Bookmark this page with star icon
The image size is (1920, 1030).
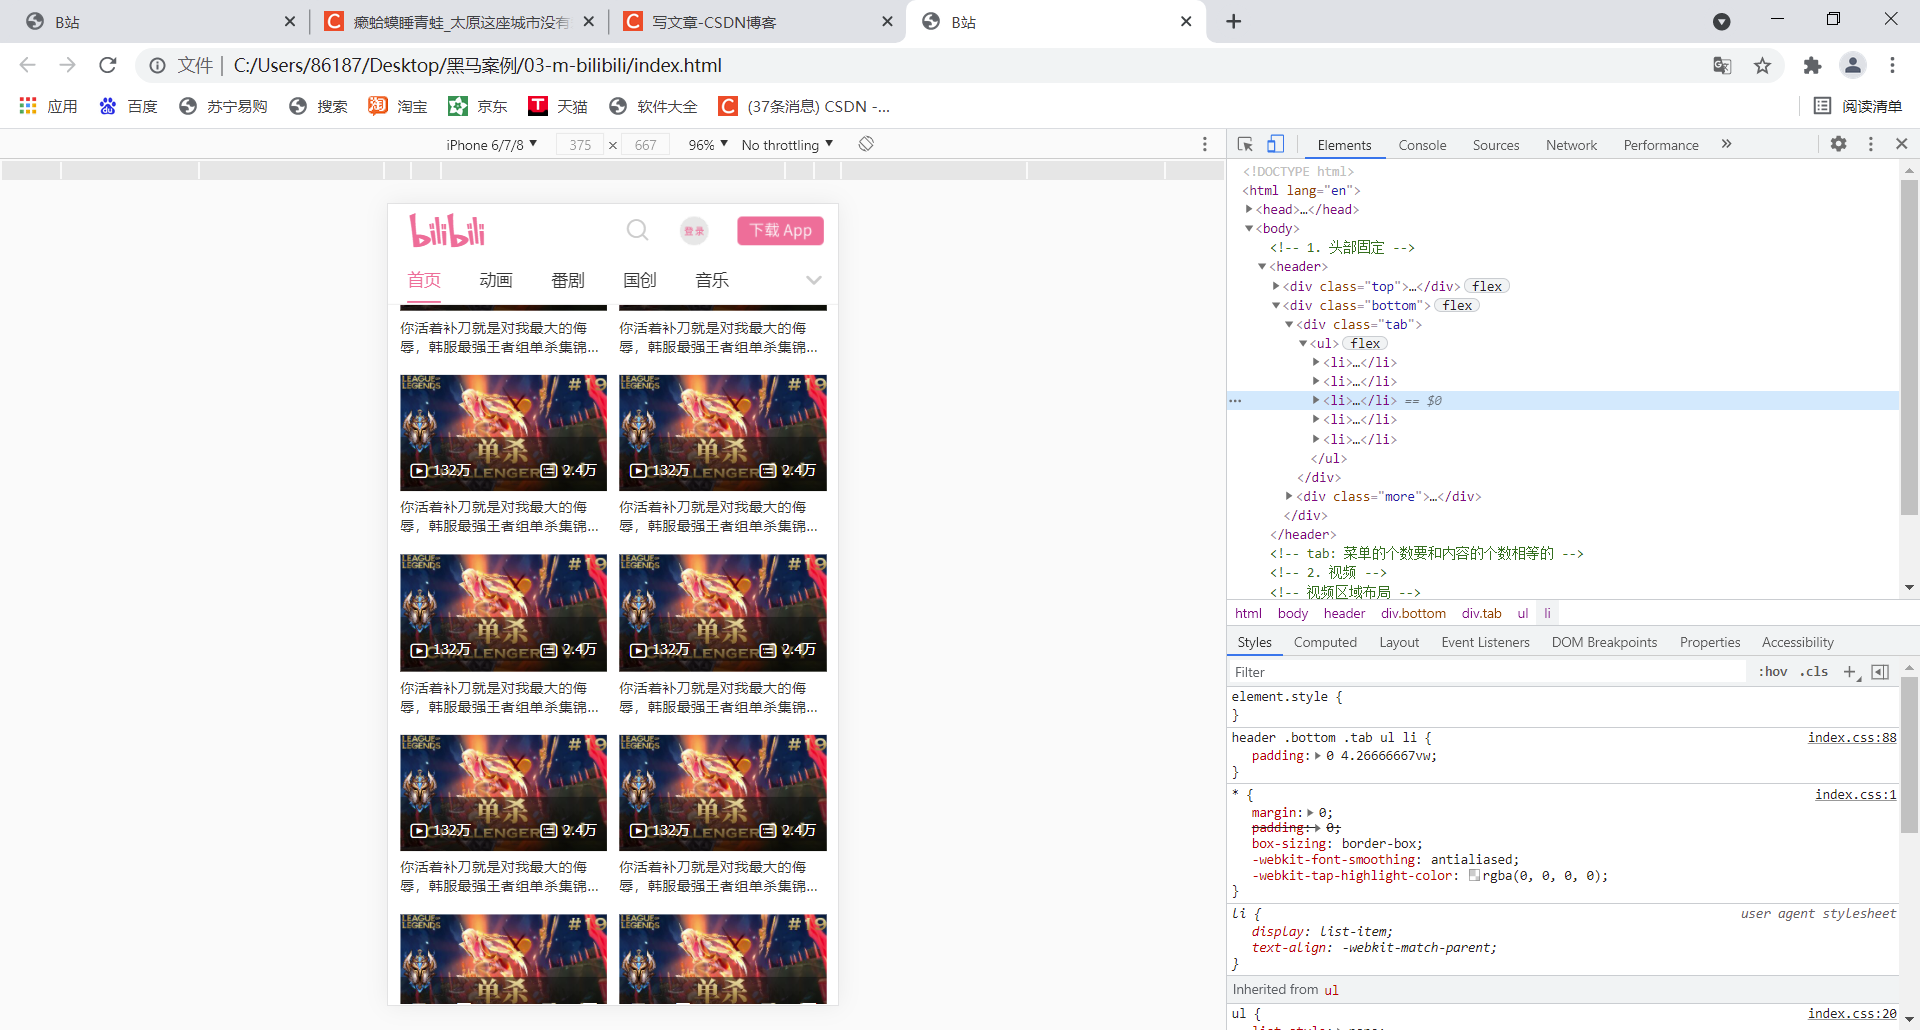[x=1762, y=65]
